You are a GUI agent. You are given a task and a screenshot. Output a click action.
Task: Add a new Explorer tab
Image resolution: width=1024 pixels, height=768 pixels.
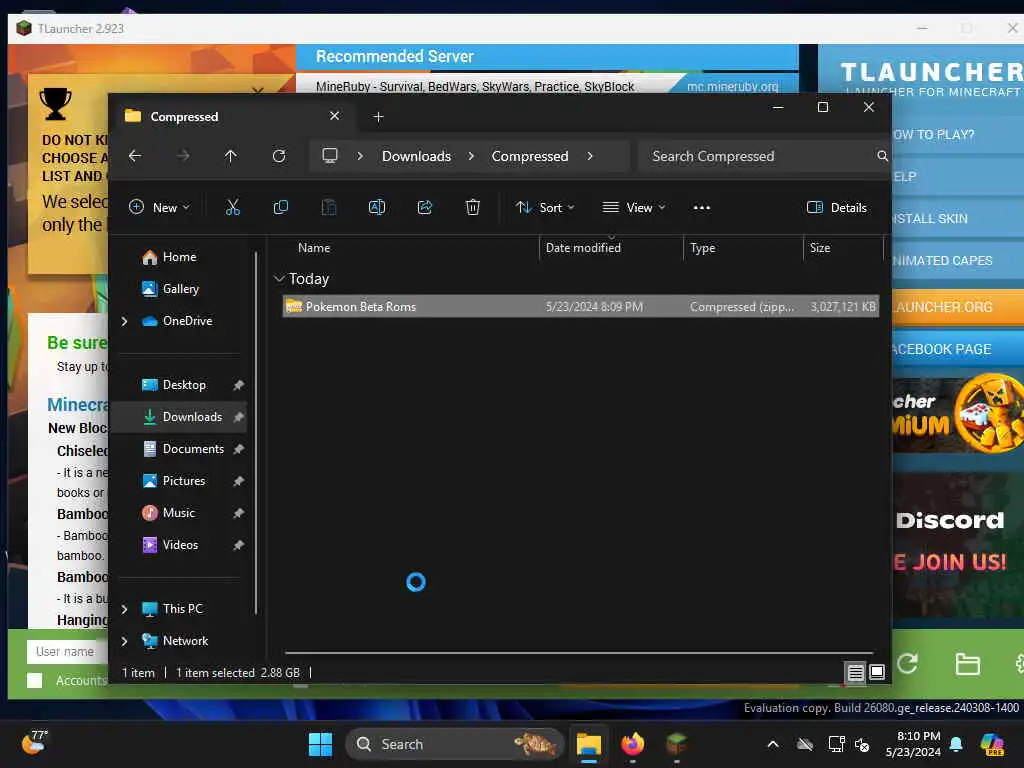click(x=378, y=116)
